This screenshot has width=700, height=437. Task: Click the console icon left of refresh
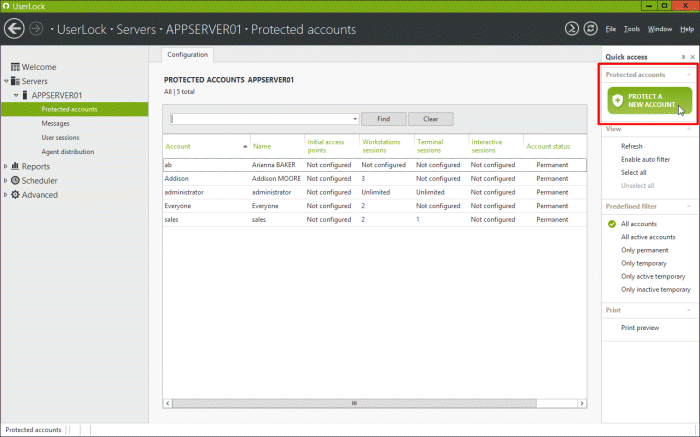pyautogui.click(x=571, y=29)
